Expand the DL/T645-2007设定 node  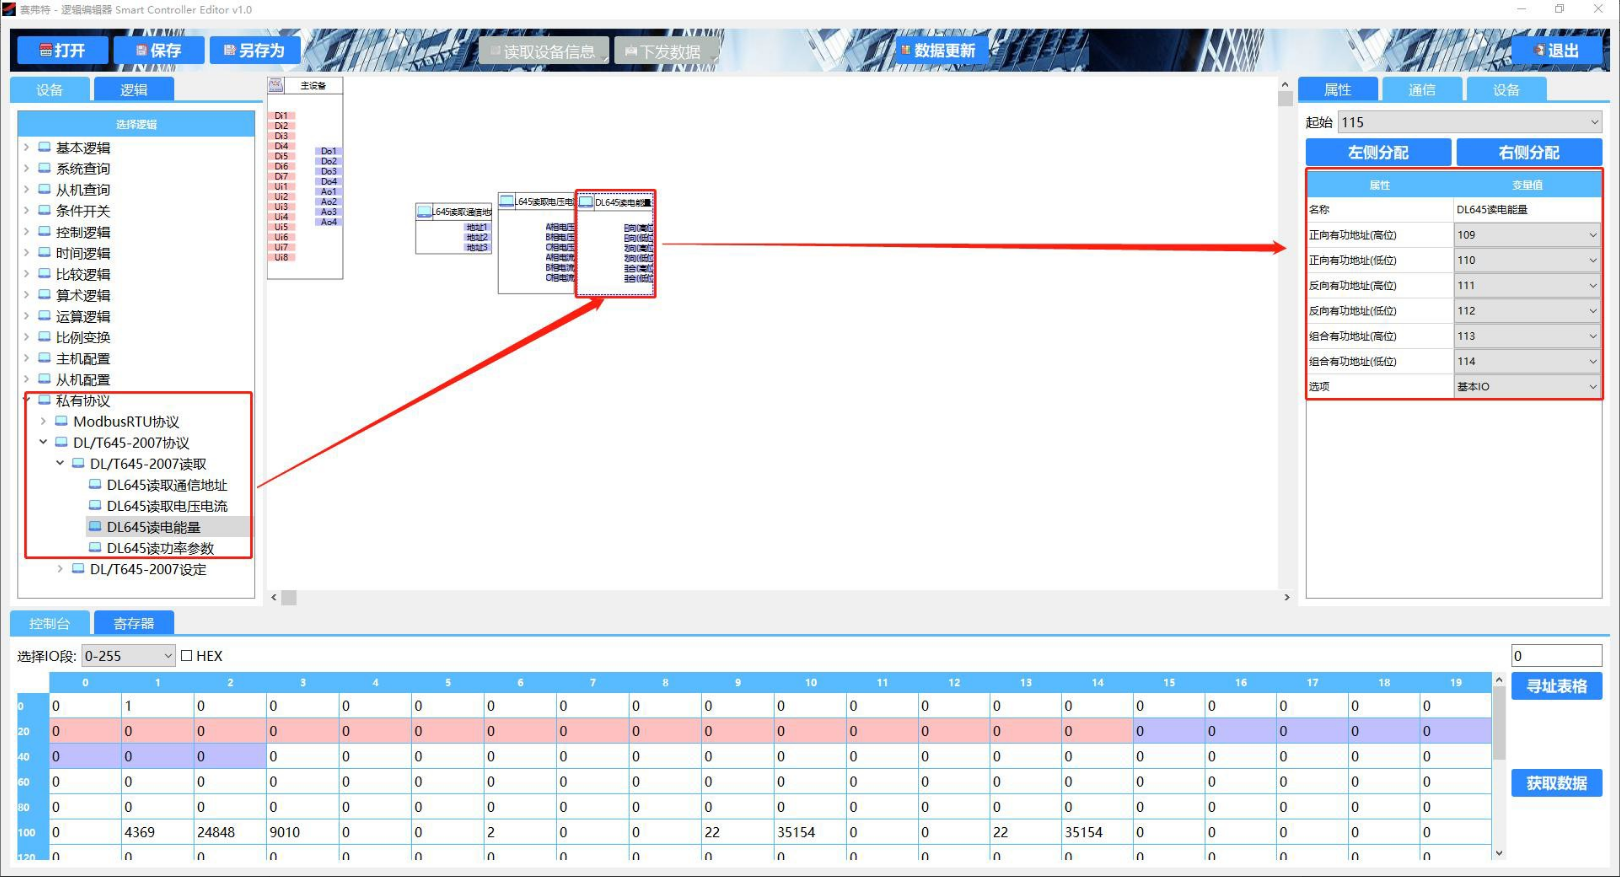pos(60,569)
